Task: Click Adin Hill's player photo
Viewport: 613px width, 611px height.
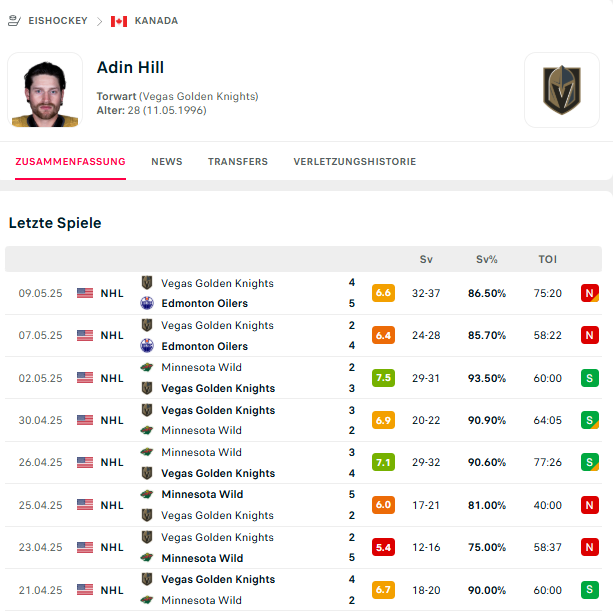Action: click(x=45, y=90)
